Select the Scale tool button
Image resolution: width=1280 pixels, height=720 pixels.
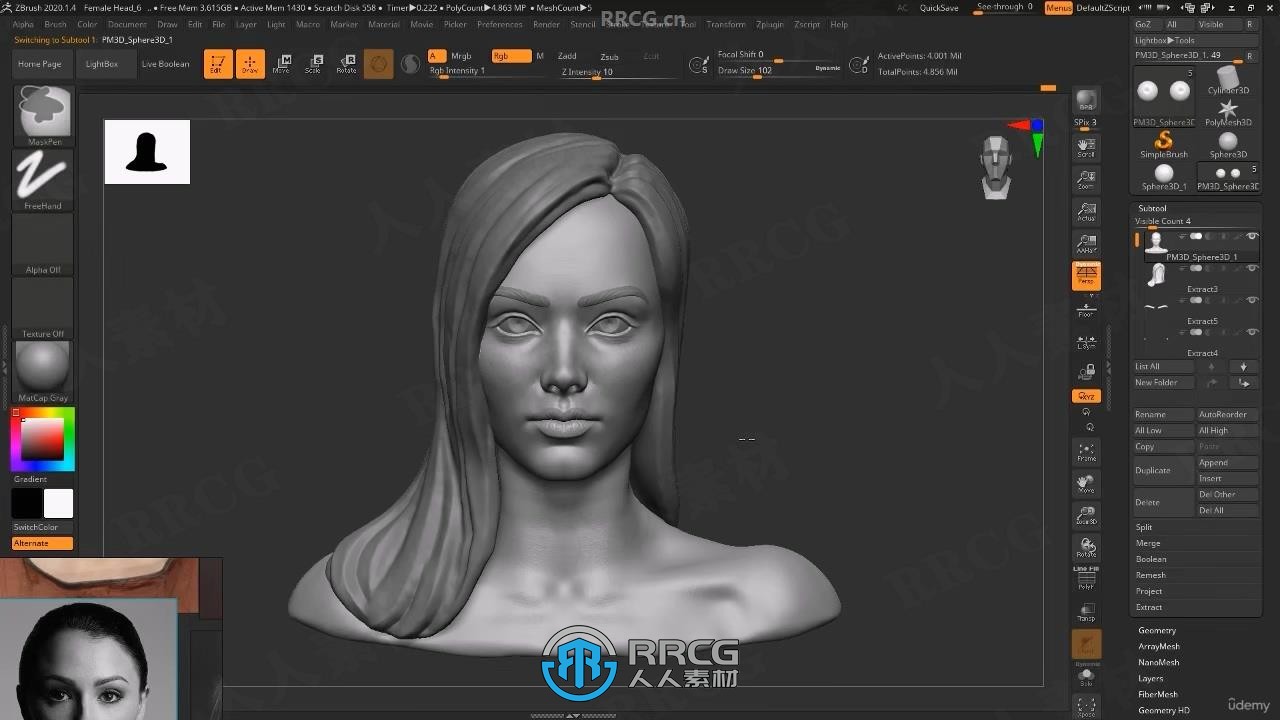(314, 64)
